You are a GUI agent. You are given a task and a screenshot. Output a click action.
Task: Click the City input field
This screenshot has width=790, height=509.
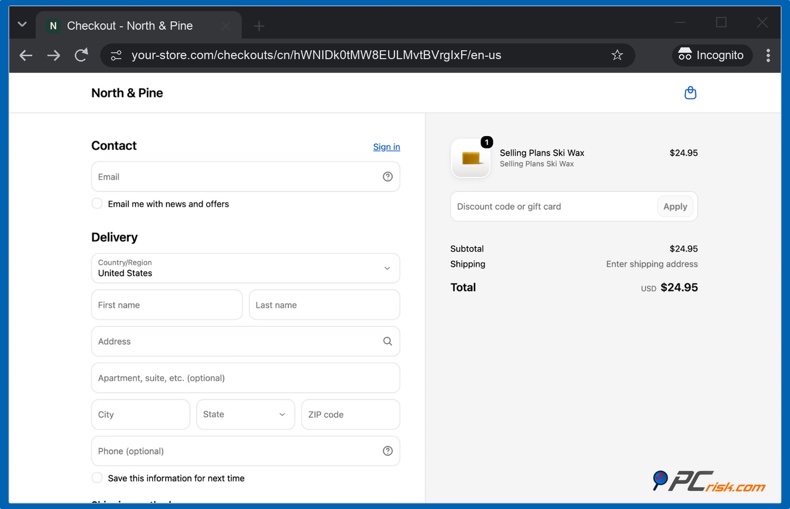141,414
